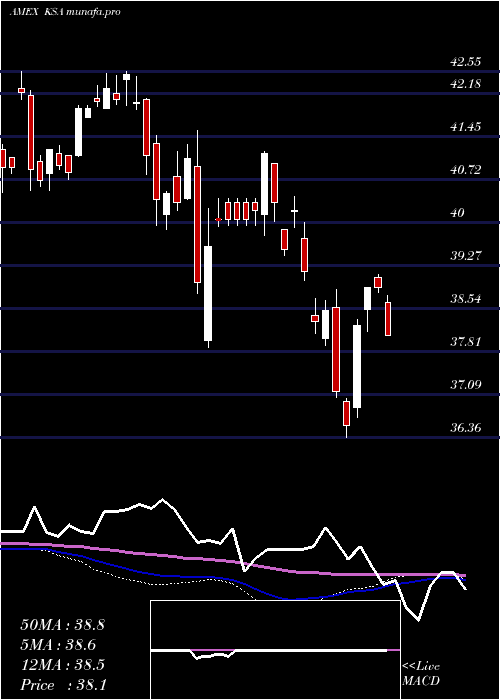Click the 37.09 price level label
Image resolution: width=500 pixels, height=700 pixels.
tap(466, 384)
